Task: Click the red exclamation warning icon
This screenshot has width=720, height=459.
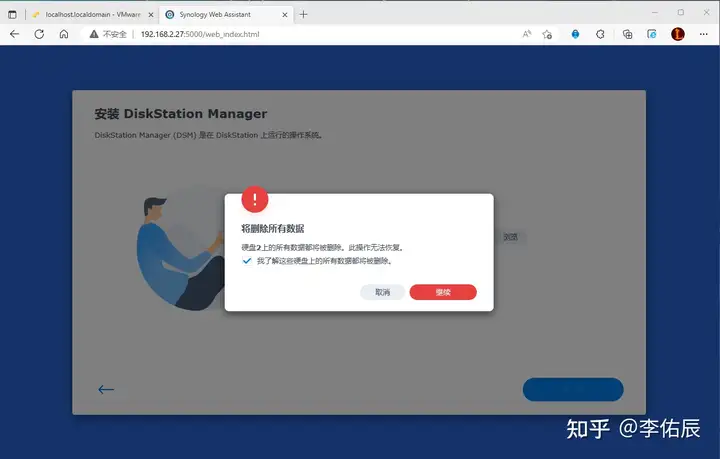Action: coord(255,199)
